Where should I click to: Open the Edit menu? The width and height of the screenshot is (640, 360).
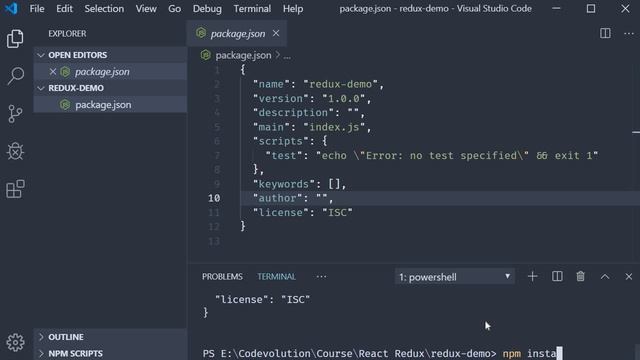[x=64, y=9]
